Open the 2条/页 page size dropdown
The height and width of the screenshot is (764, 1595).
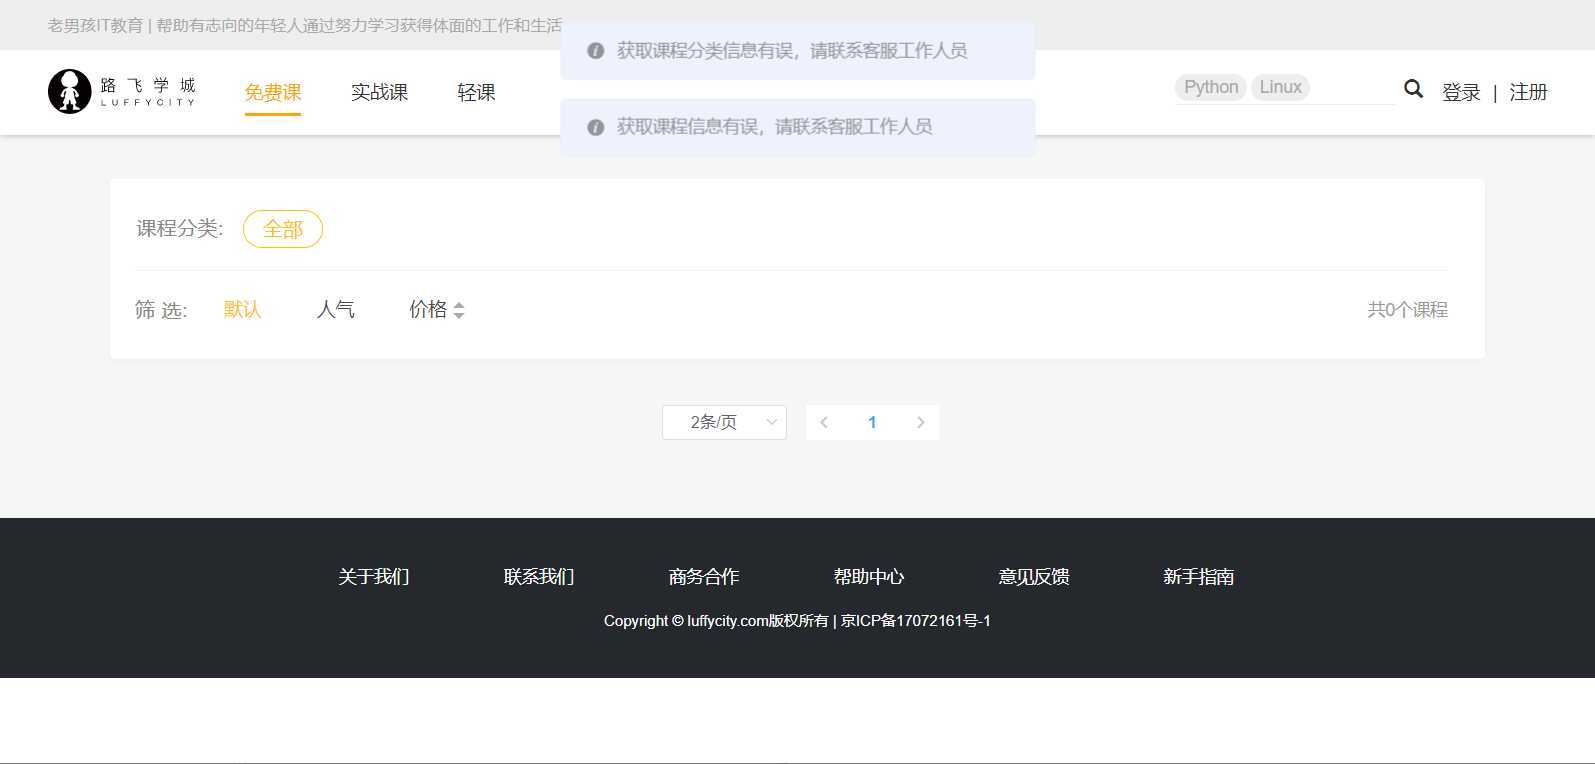click(724, 422)
